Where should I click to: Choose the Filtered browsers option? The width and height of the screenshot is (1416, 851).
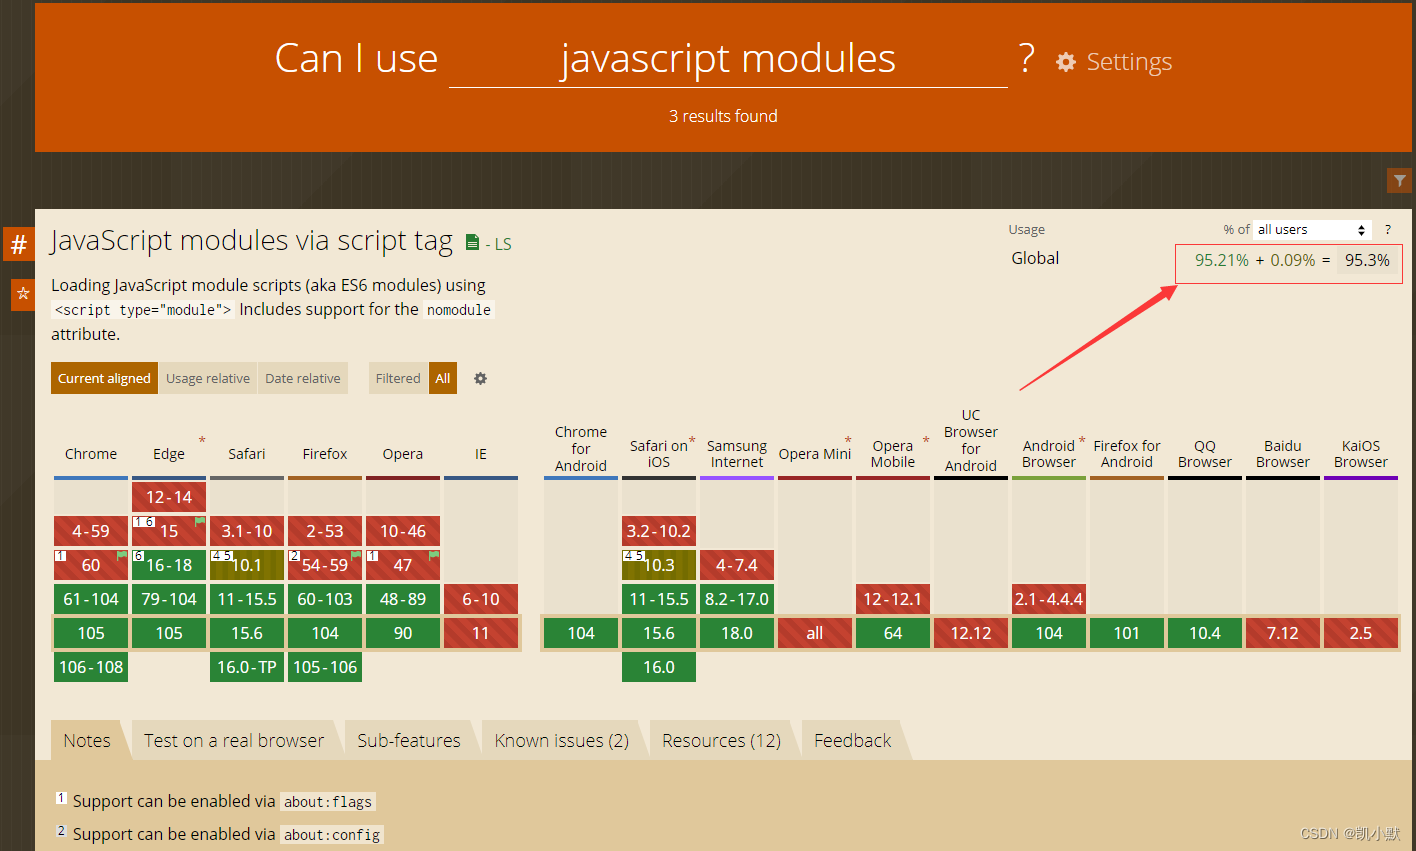[398, 378]
